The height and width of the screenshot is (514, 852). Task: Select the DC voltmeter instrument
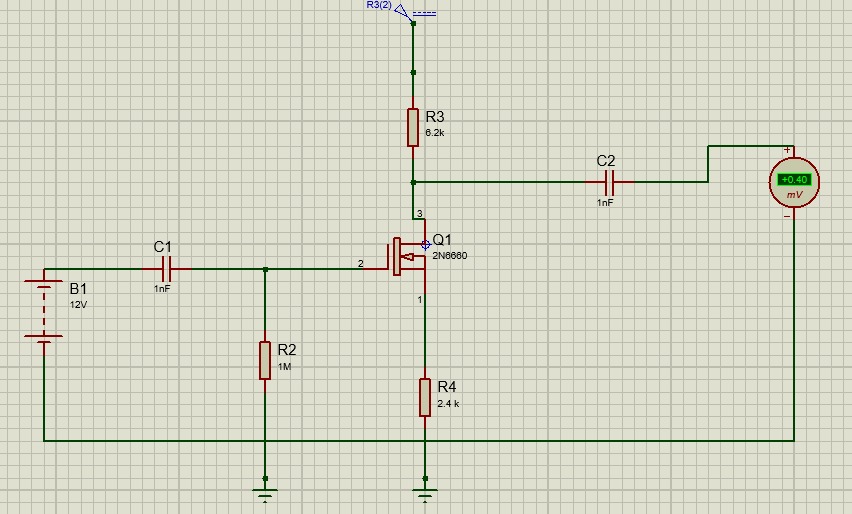(794, 182)
